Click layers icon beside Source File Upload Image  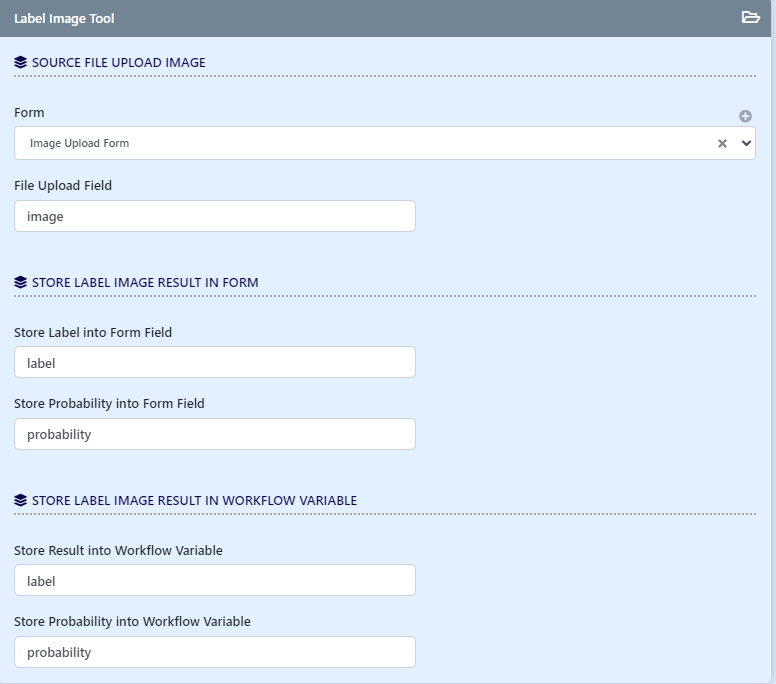(x=21, y=62)
